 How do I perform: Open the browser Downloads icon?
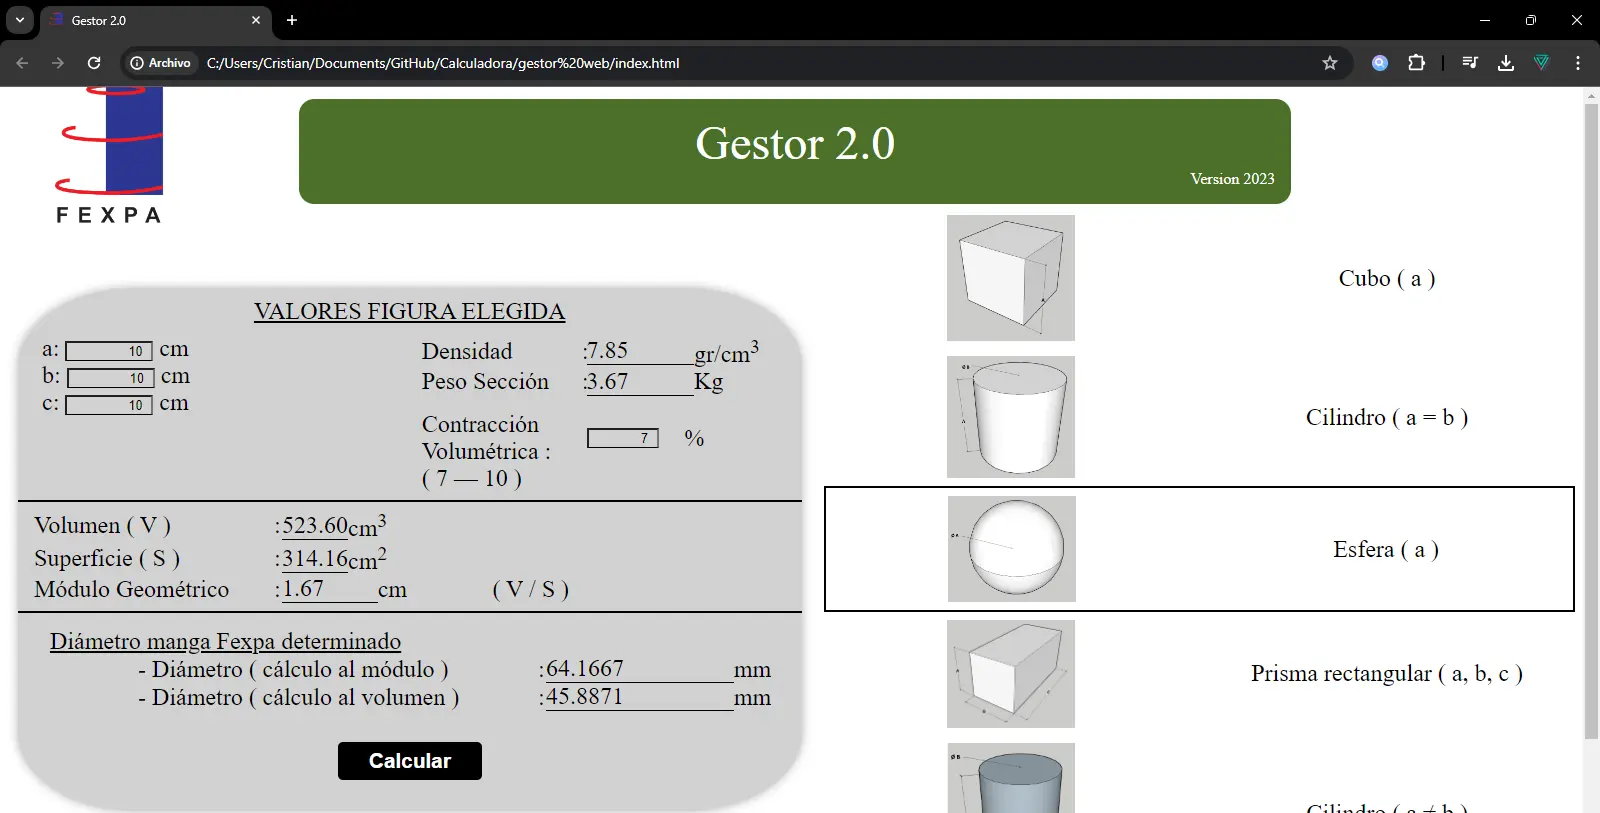click(x=1505, y=63)
